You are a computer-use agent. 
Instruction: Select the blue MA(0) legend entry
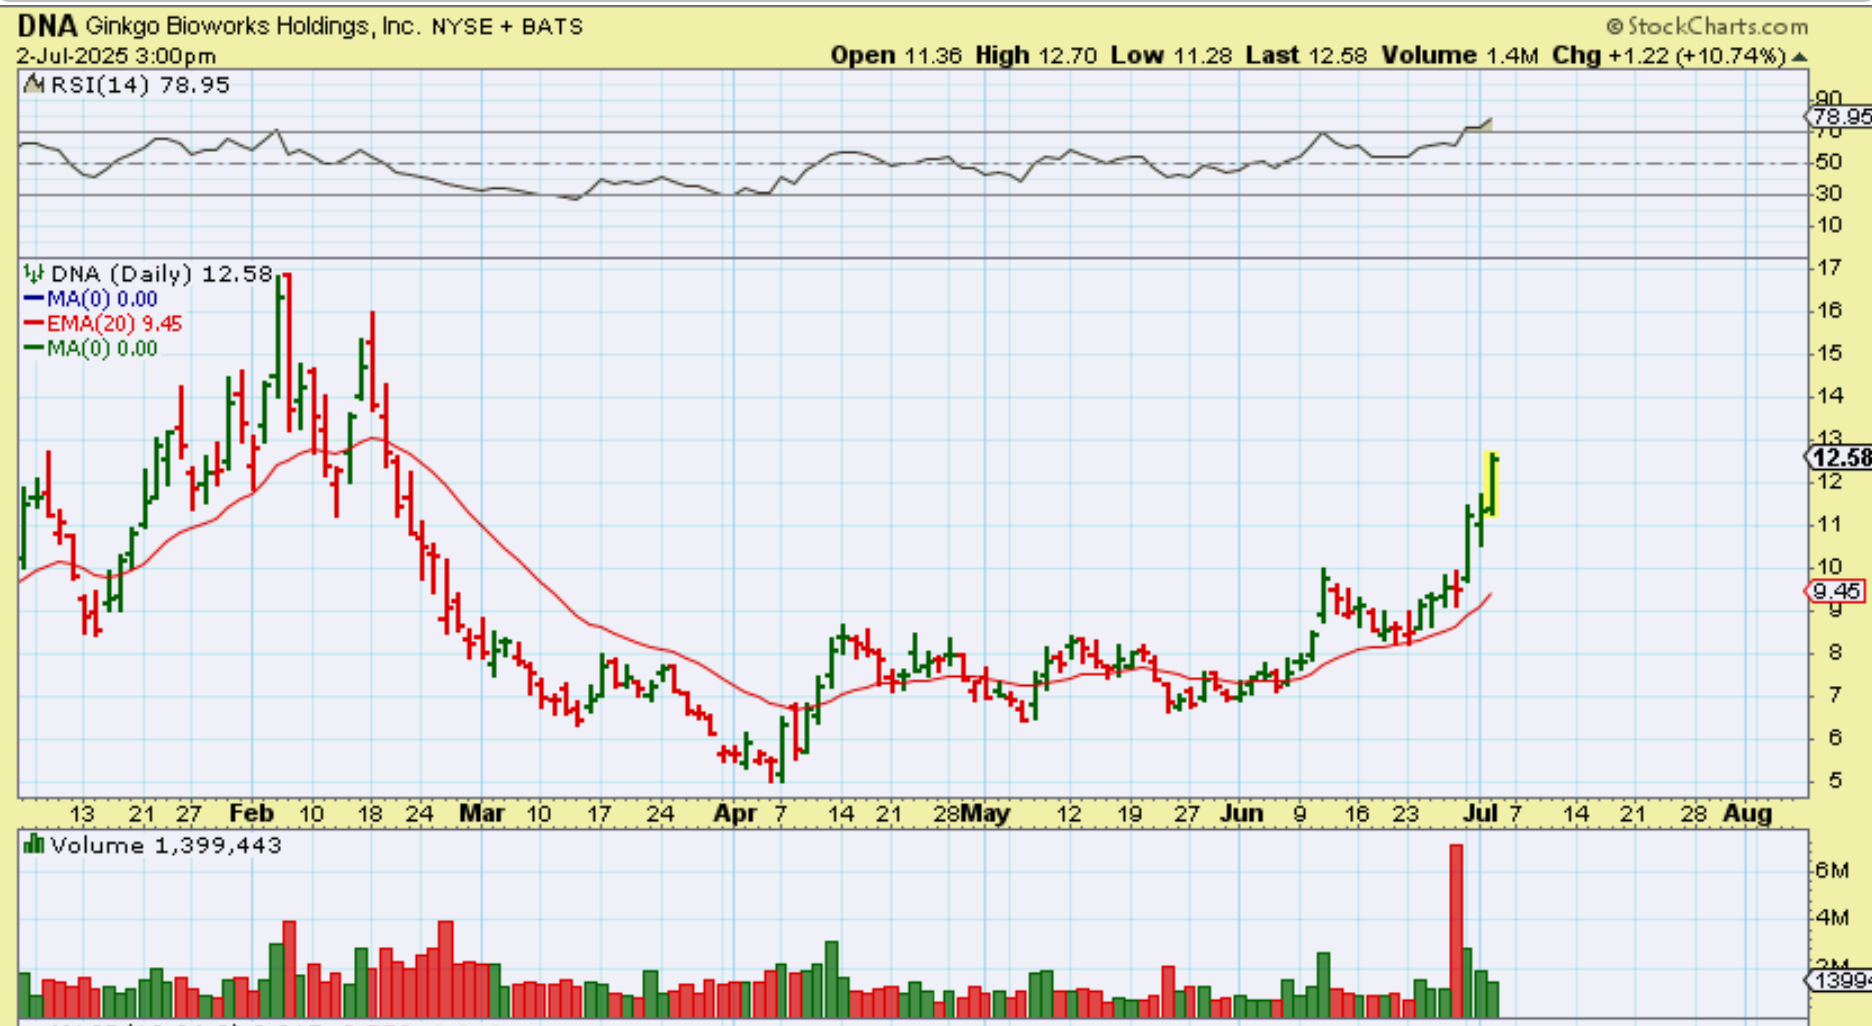90,299
